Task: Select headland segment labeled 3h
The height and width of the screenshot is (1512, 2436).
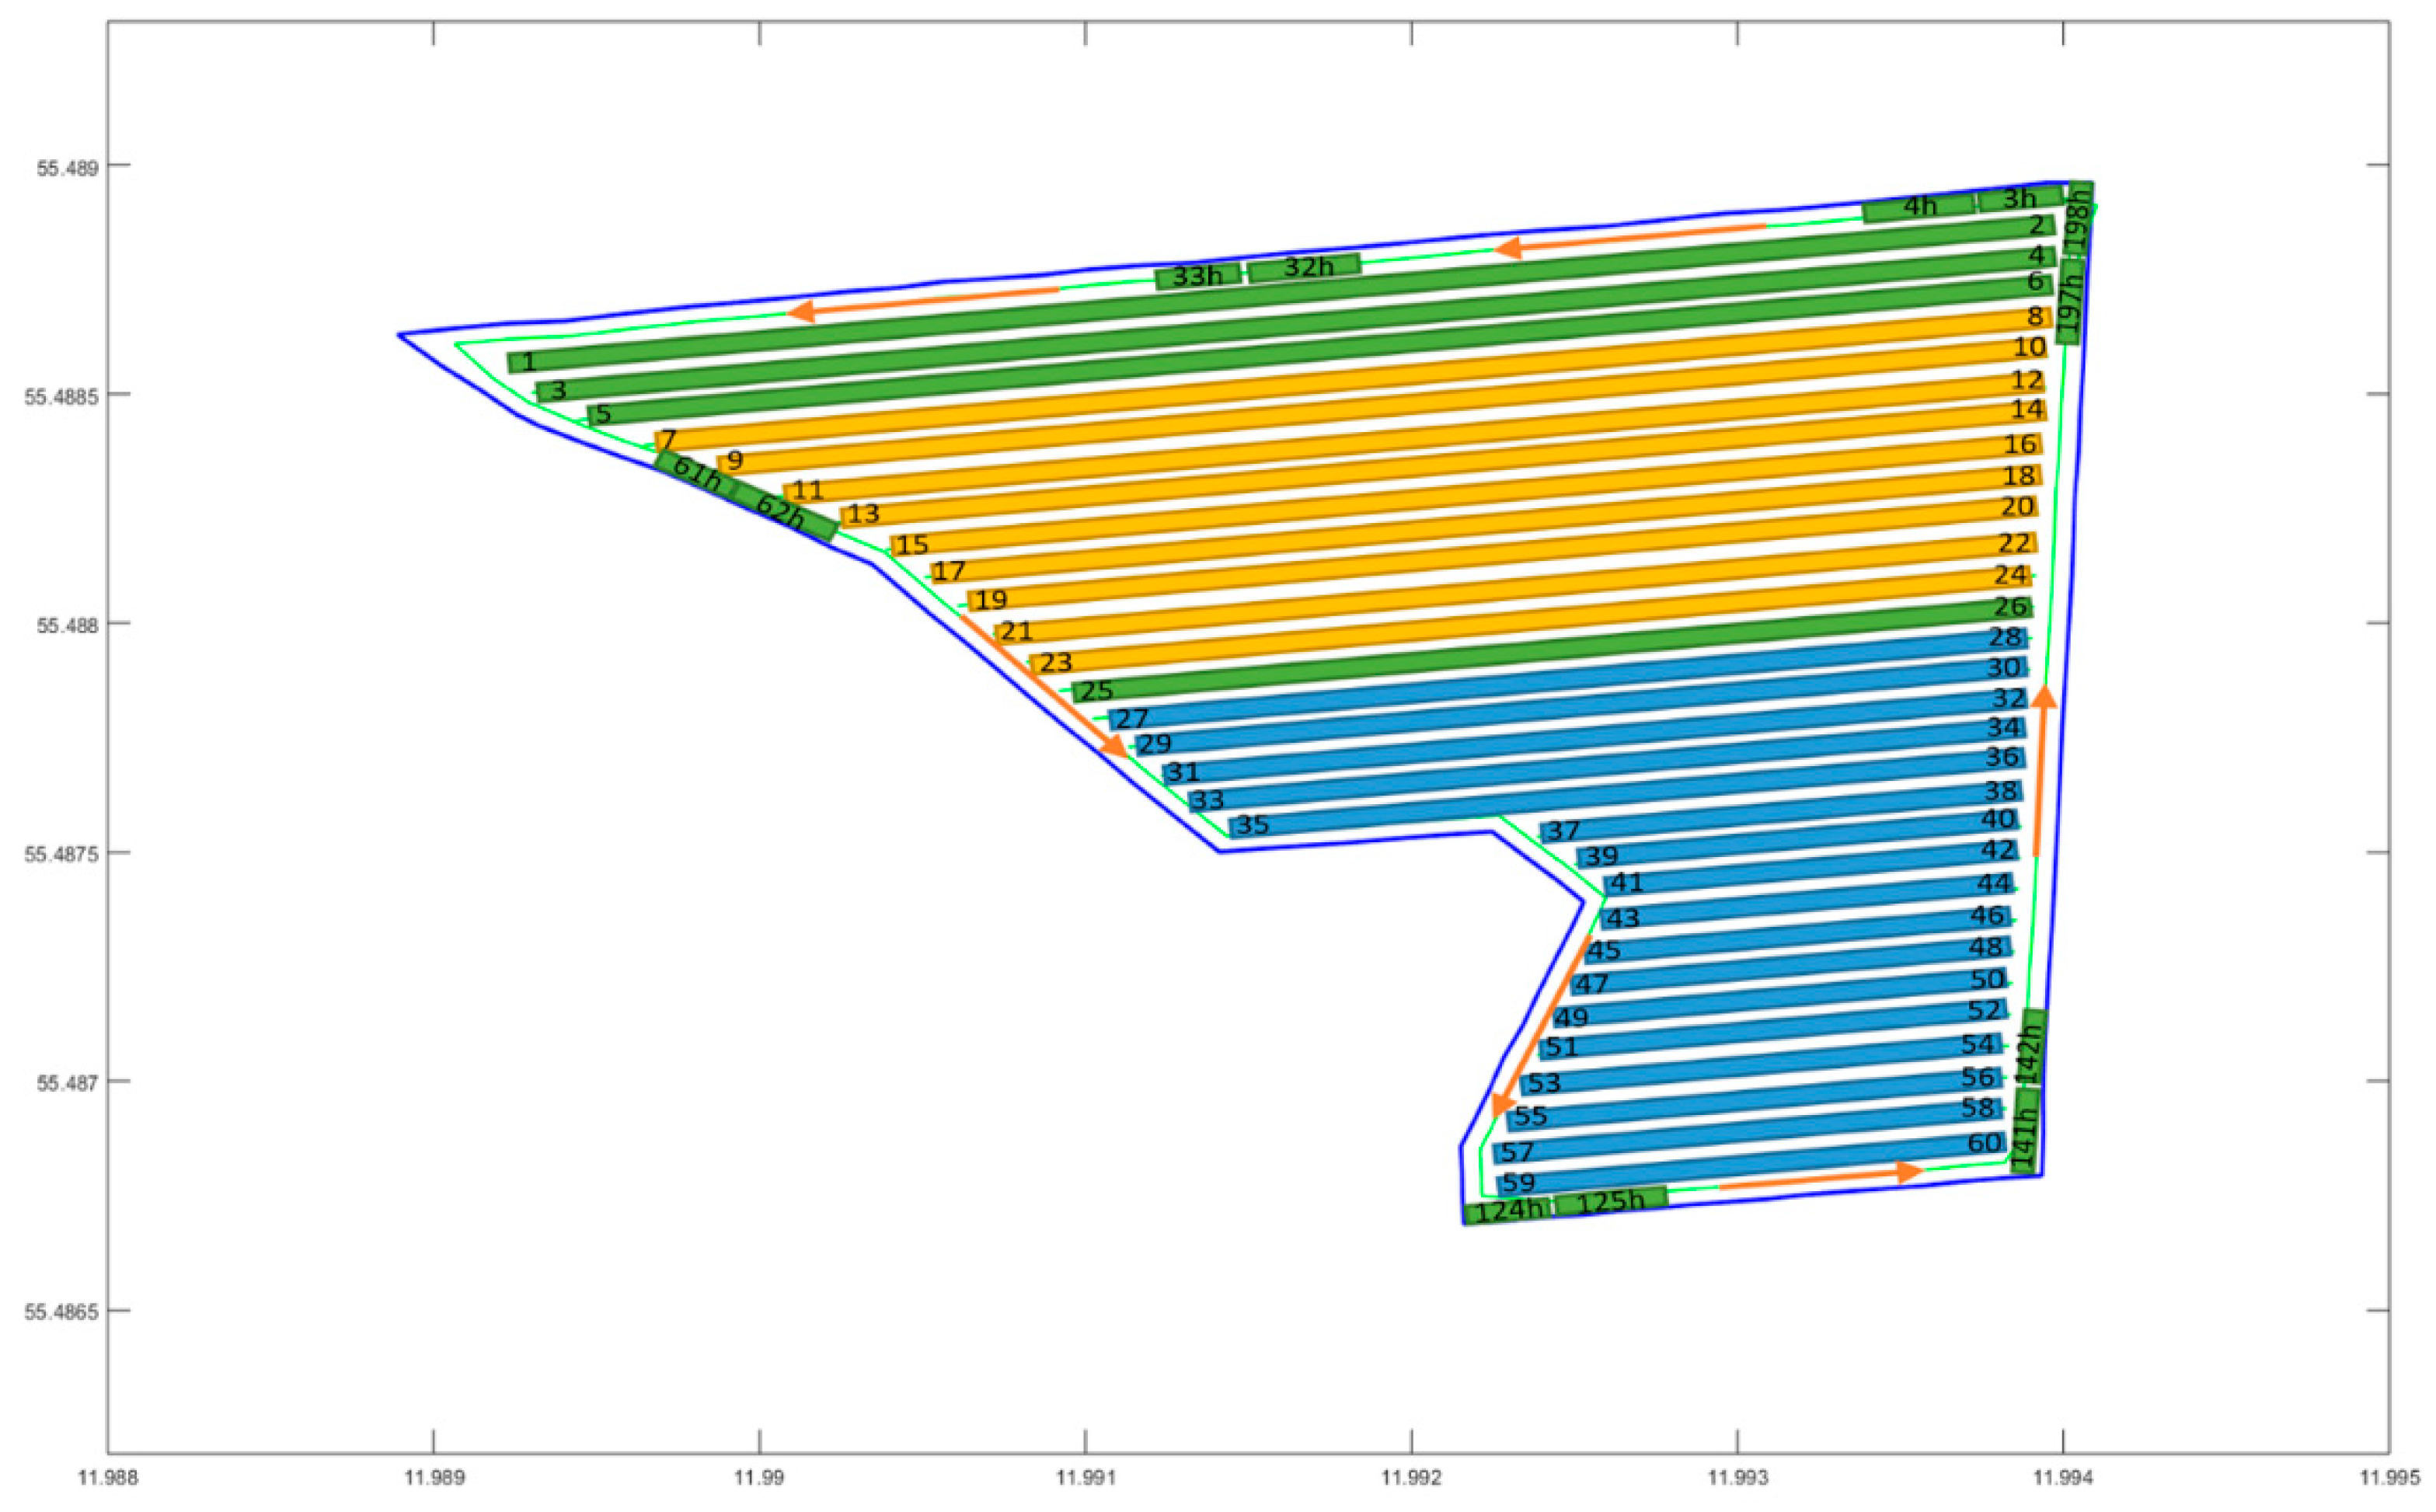Action: 2019,199
